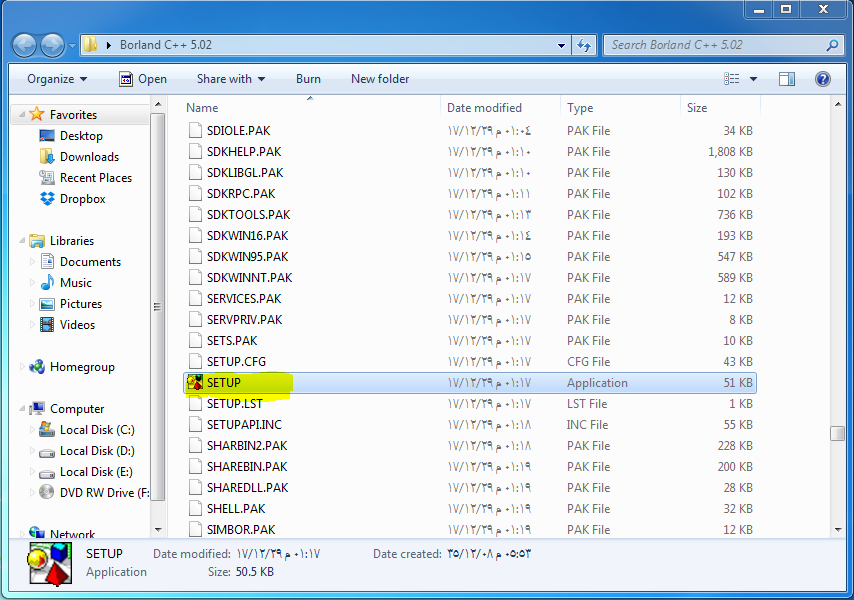The height and width of the screenshot is (600, 854).
Task: Open the Videos library
Action: pos(77,325)
